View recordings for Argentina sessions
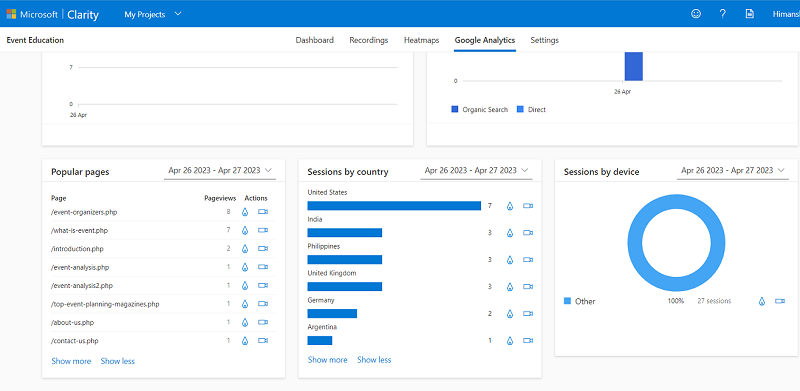The height and width of the screenshot is (391, 800). pos(528,340)
